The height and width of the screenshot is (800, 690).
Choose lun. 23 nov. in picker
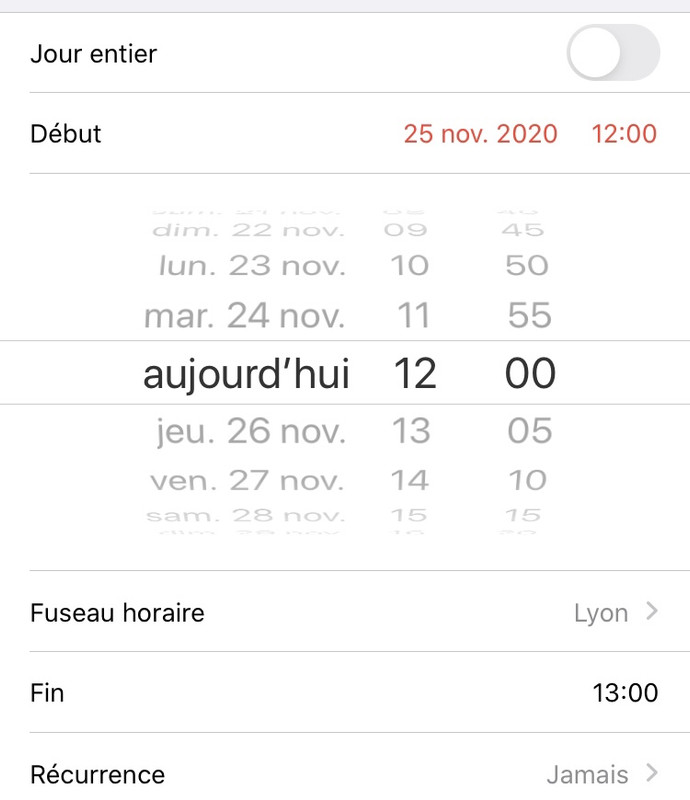click(252, 265)
